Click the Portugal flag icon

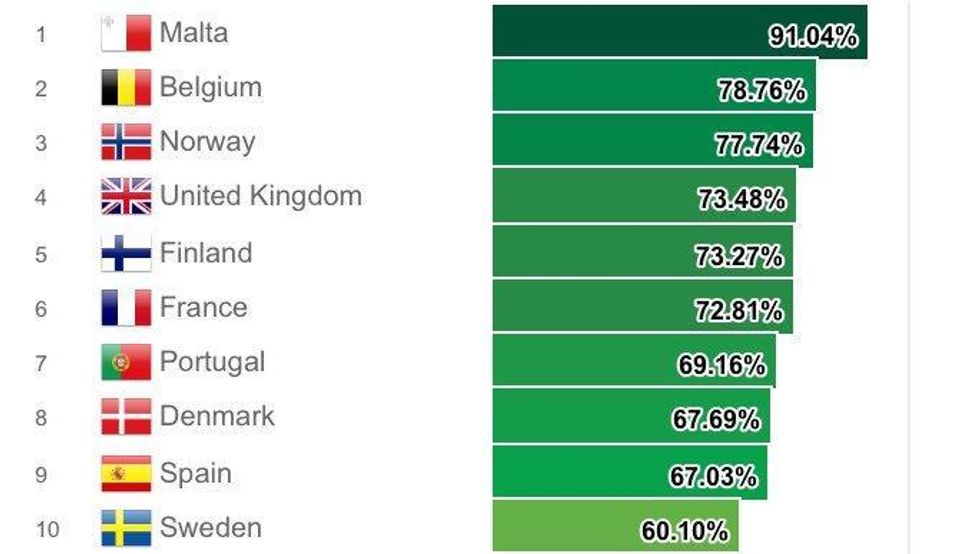coord(126,362)
